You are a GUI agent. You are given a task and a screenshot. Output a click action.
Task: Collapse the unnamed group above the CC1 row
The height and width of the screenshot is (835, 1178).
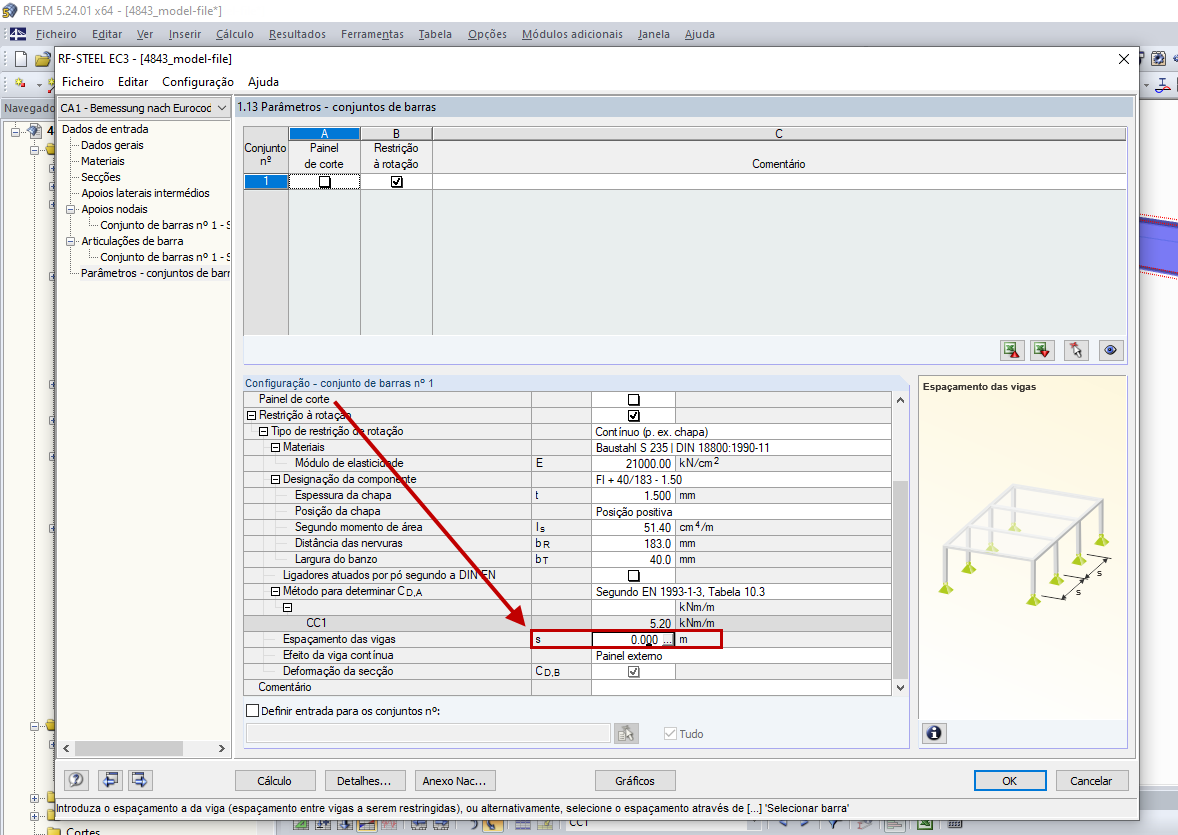[288, 607]
